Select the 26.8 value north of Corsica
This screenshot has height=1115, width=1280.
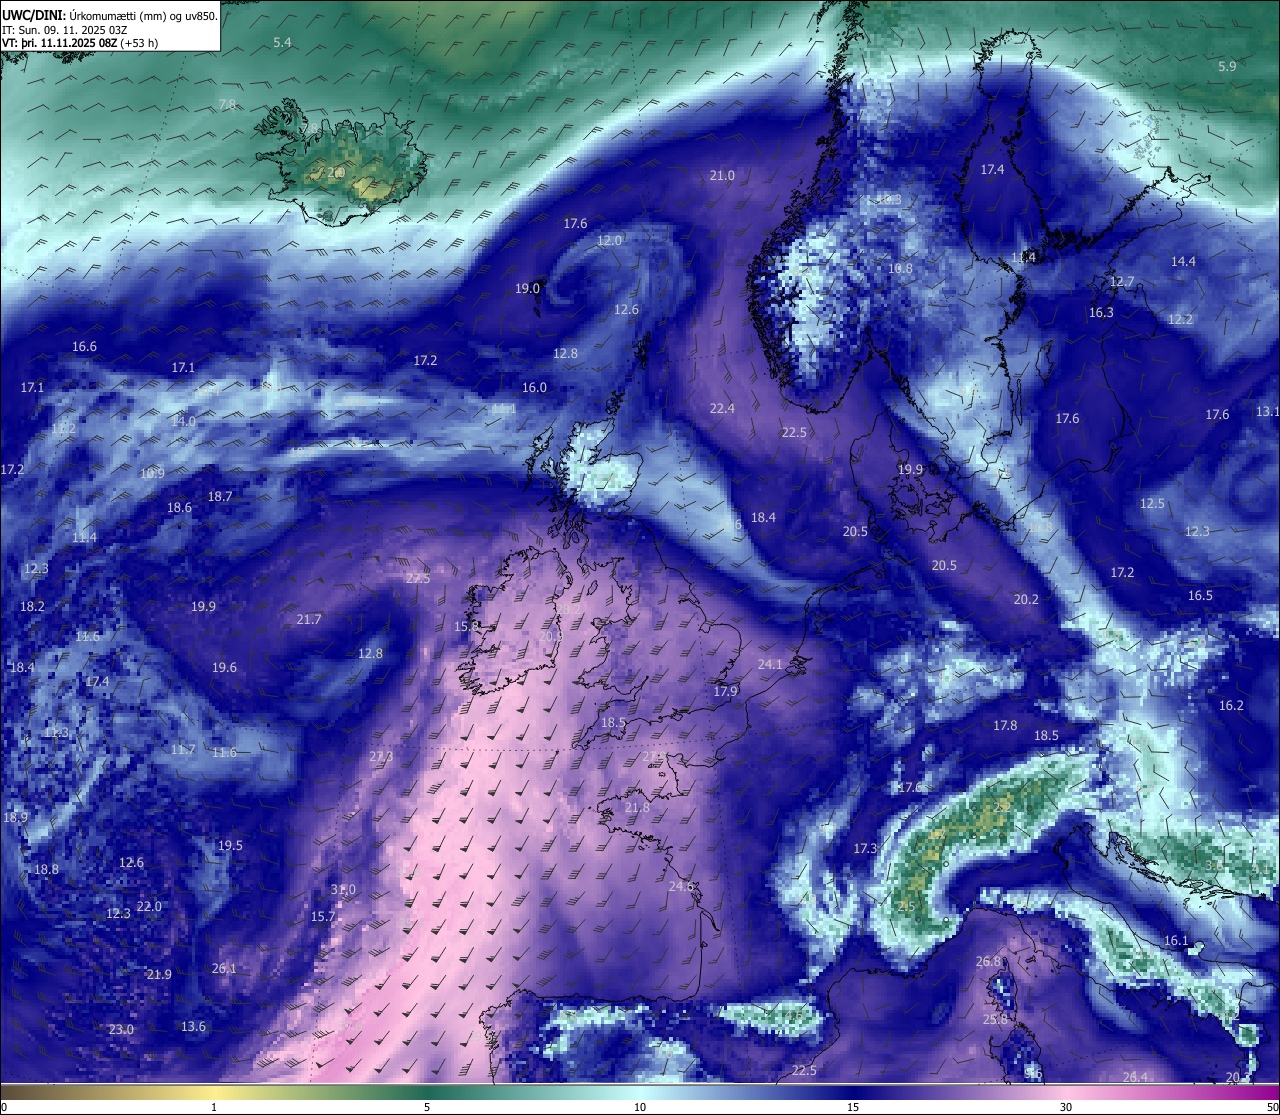tap(988, 961)
